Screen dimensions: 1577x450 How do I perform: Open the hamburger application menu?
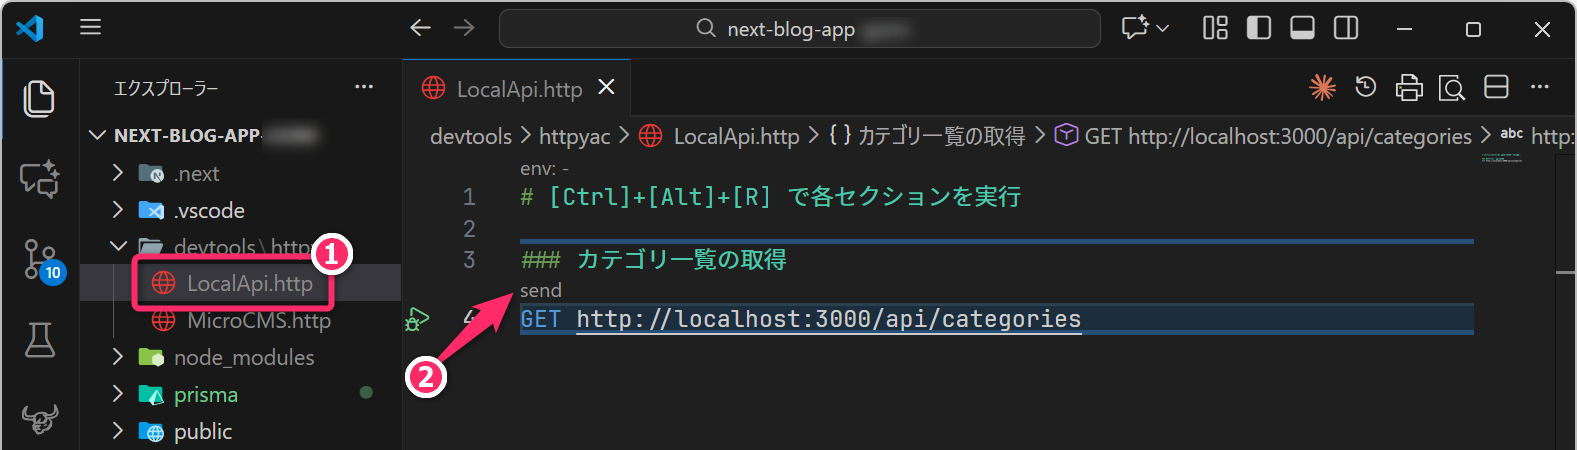click(x=91, y=28)
